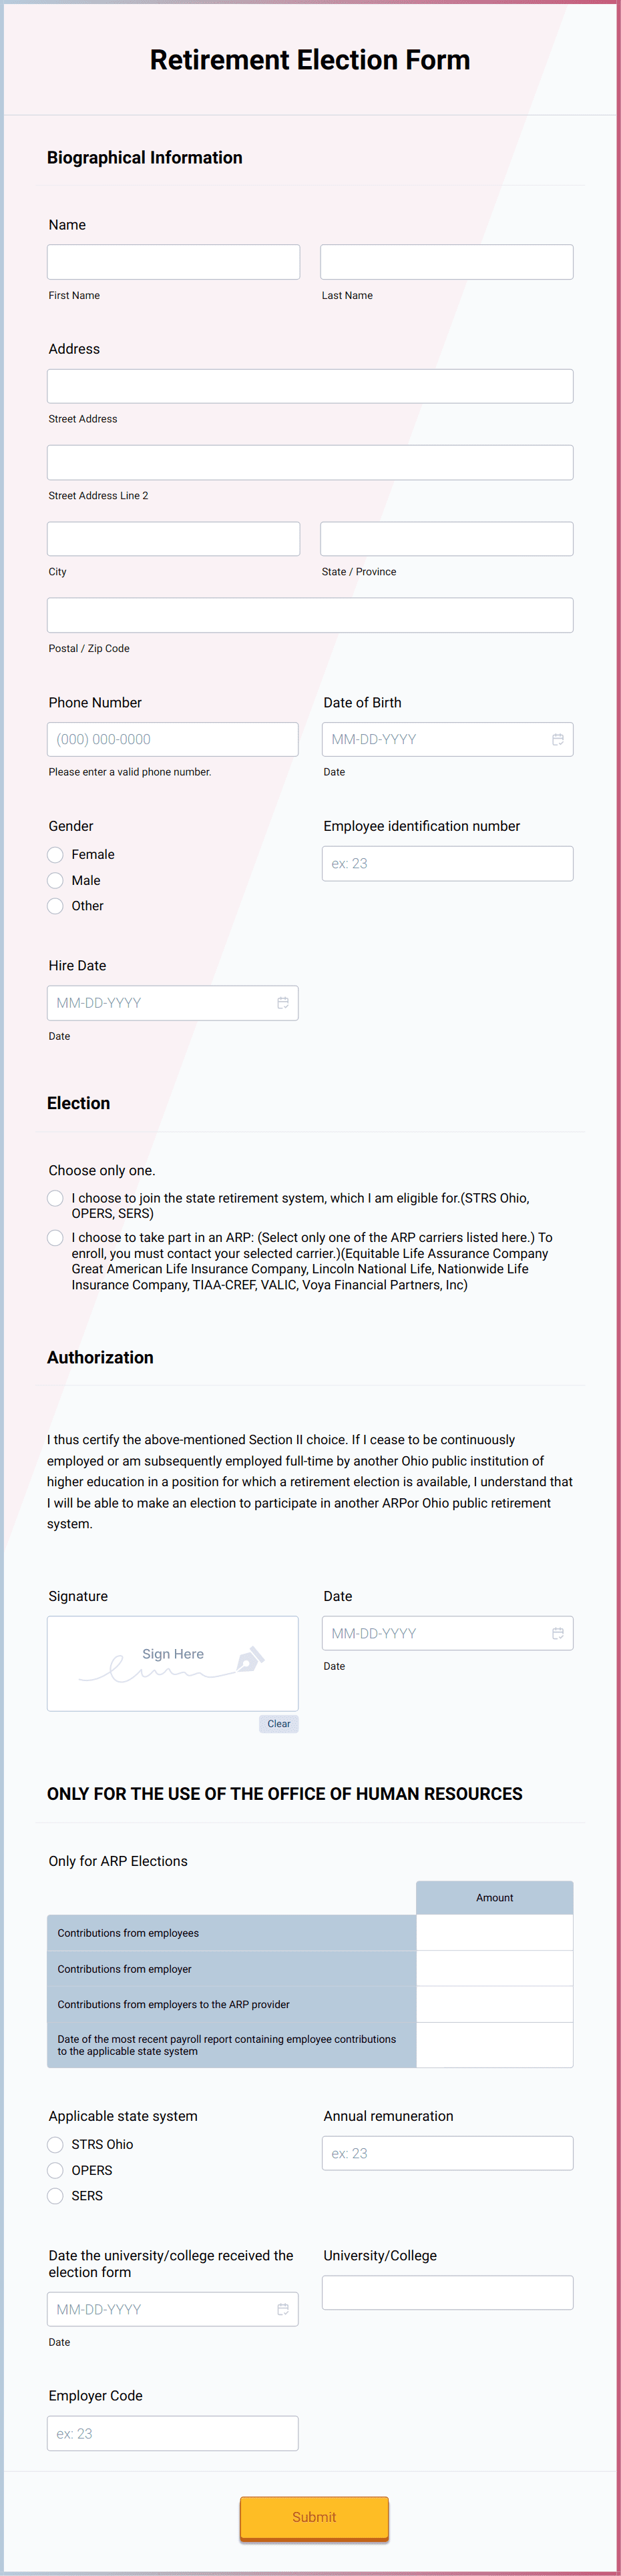Click the First Name input field
Image resolution: width=621 pixels, height=2576 pixels.
point(173,261)
